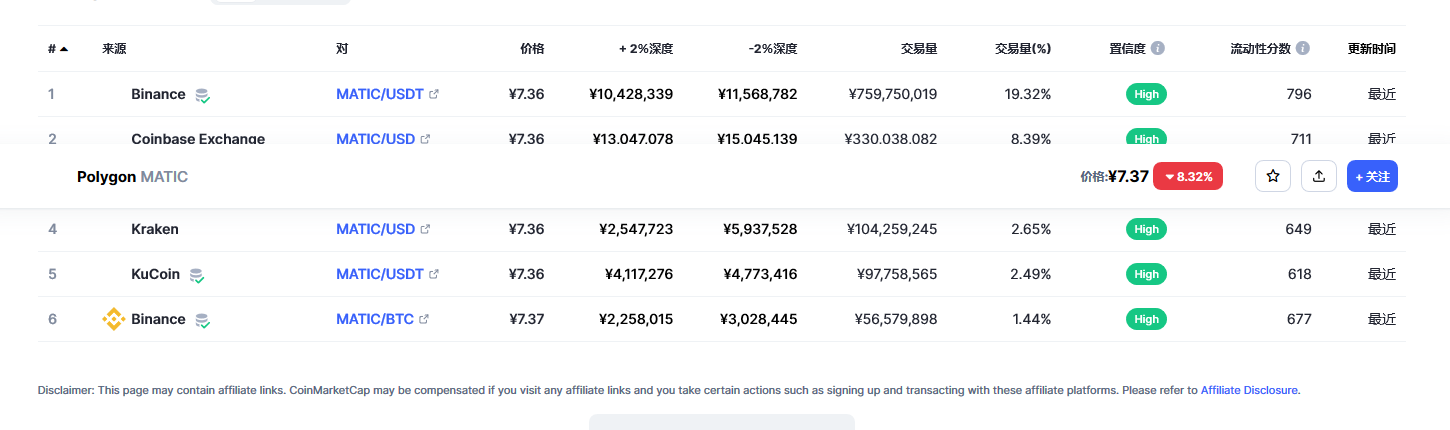
Task: Click info icon beside 流动性分数 column header
Action: pyautogui.click(x=1303, y=48)
